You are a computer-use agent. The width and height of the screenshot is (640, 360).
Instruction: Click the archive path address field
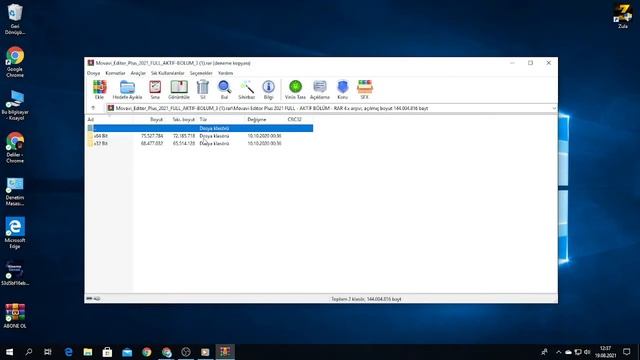click(x=329, y=109)
